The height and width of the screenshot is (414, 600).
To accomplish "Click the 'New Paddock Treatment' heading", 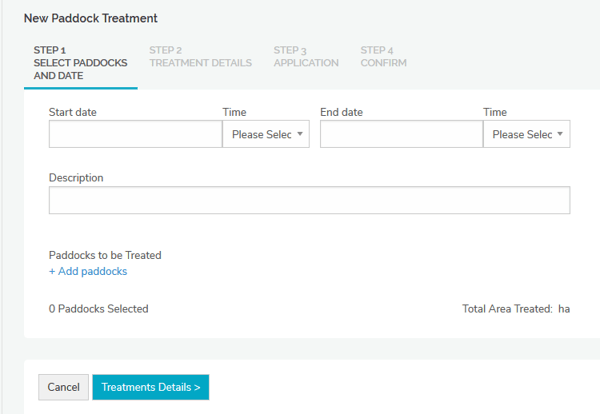I will tap(90, 18).
